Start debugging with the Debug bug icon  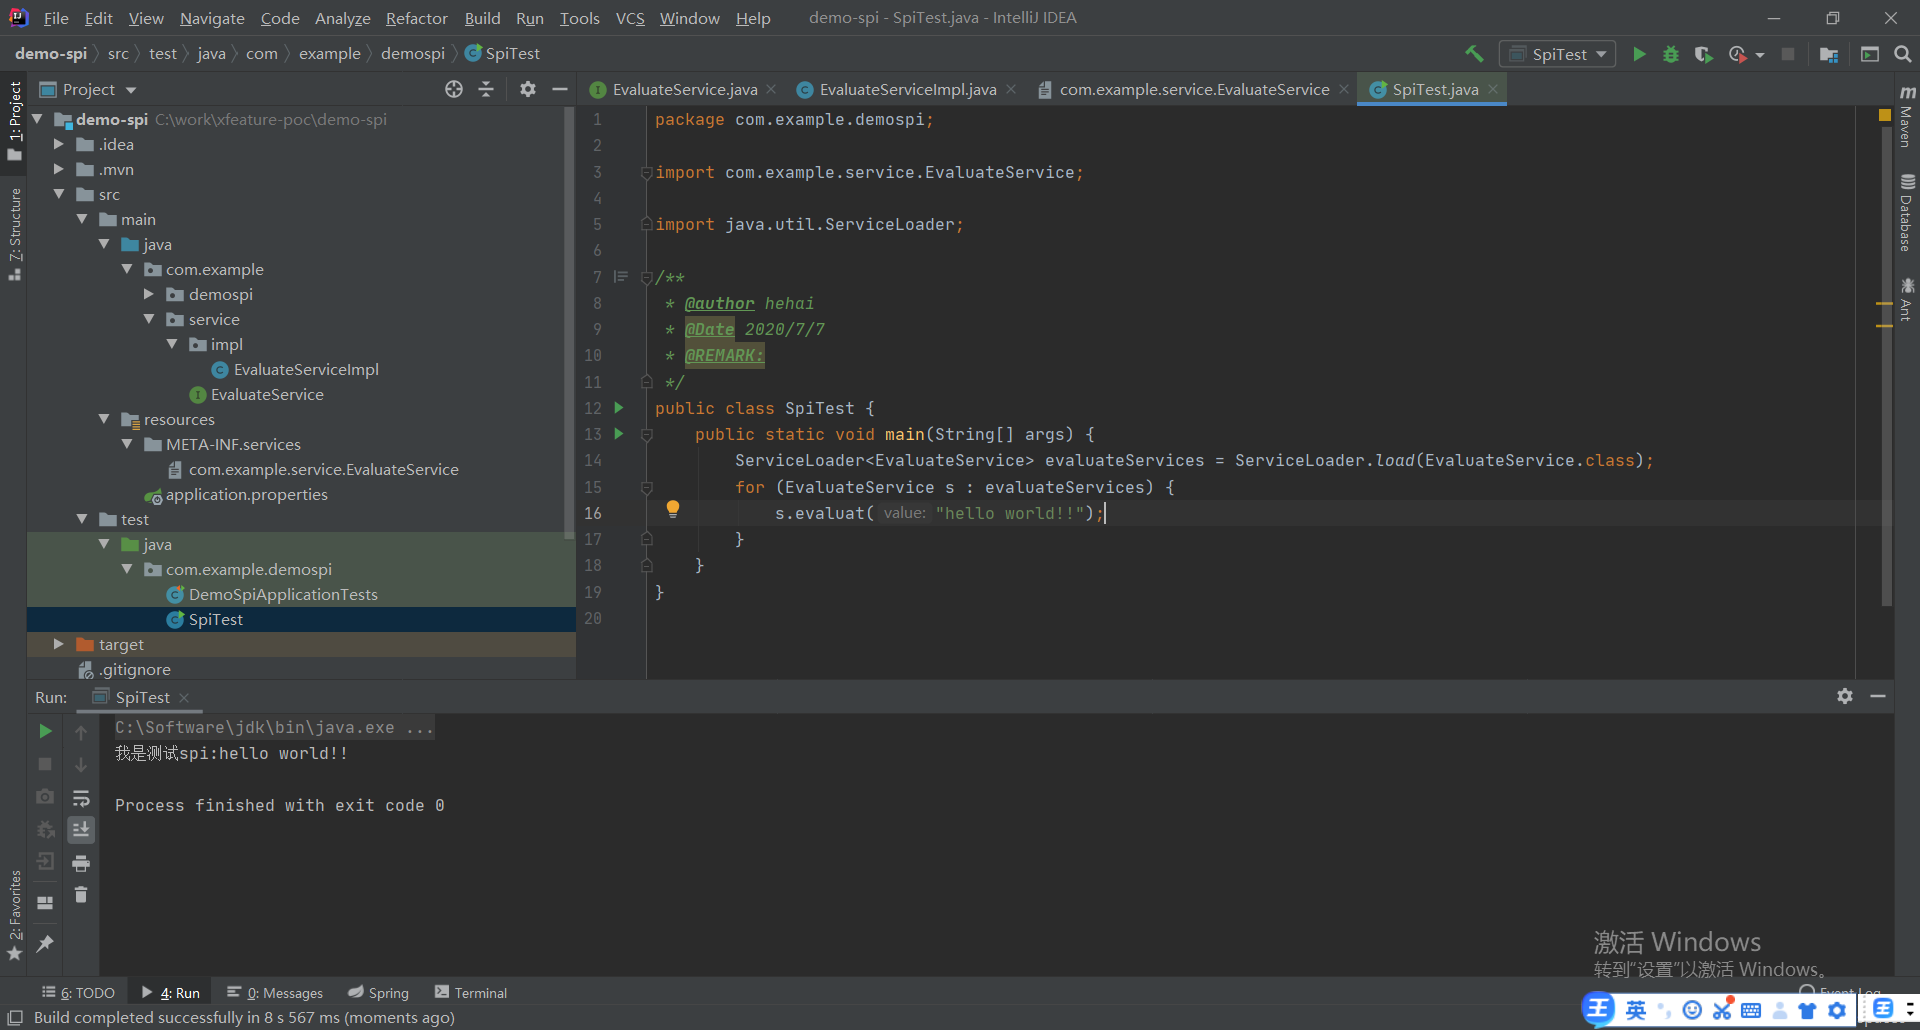1671,54
